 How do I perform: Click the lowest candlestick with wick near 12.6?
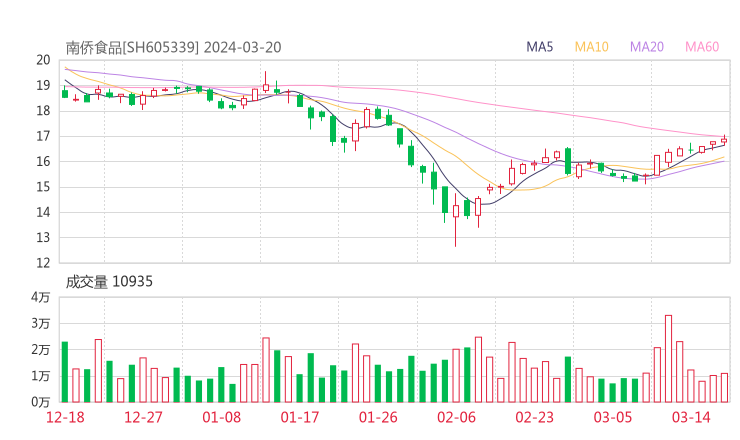tap(455, 220)
